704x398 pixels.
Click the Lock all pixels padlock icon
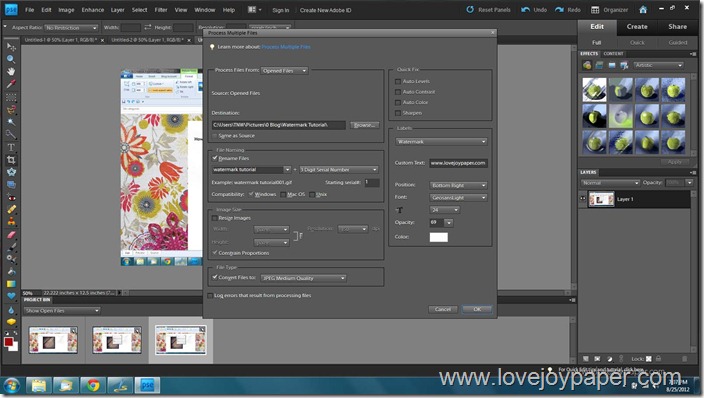(658, 358)
